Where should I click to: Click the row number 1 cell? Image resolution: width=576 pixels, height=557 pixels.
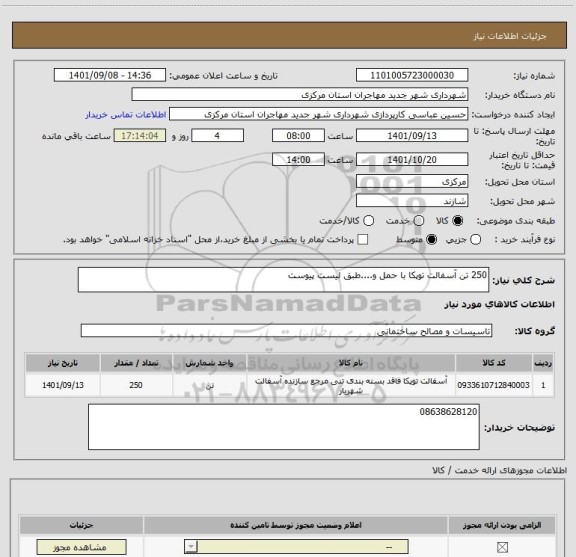click(543, 385)
